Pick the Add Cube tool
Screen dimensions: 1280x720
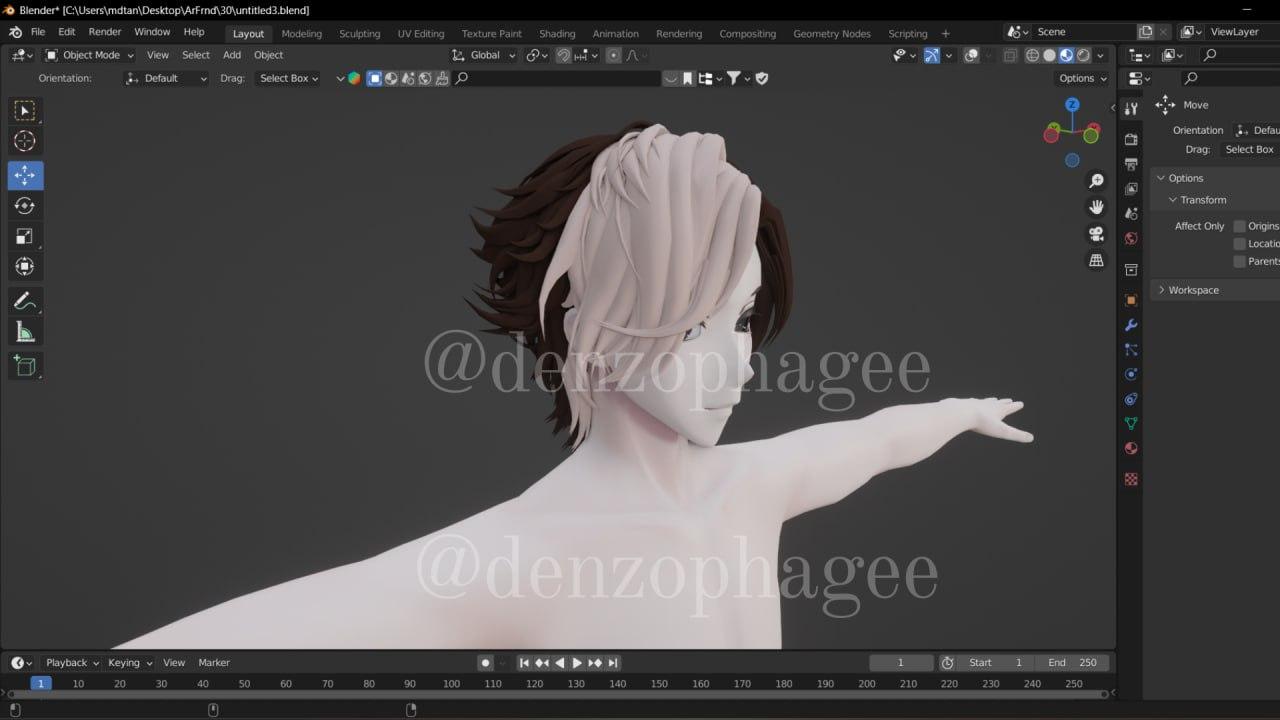25,366
